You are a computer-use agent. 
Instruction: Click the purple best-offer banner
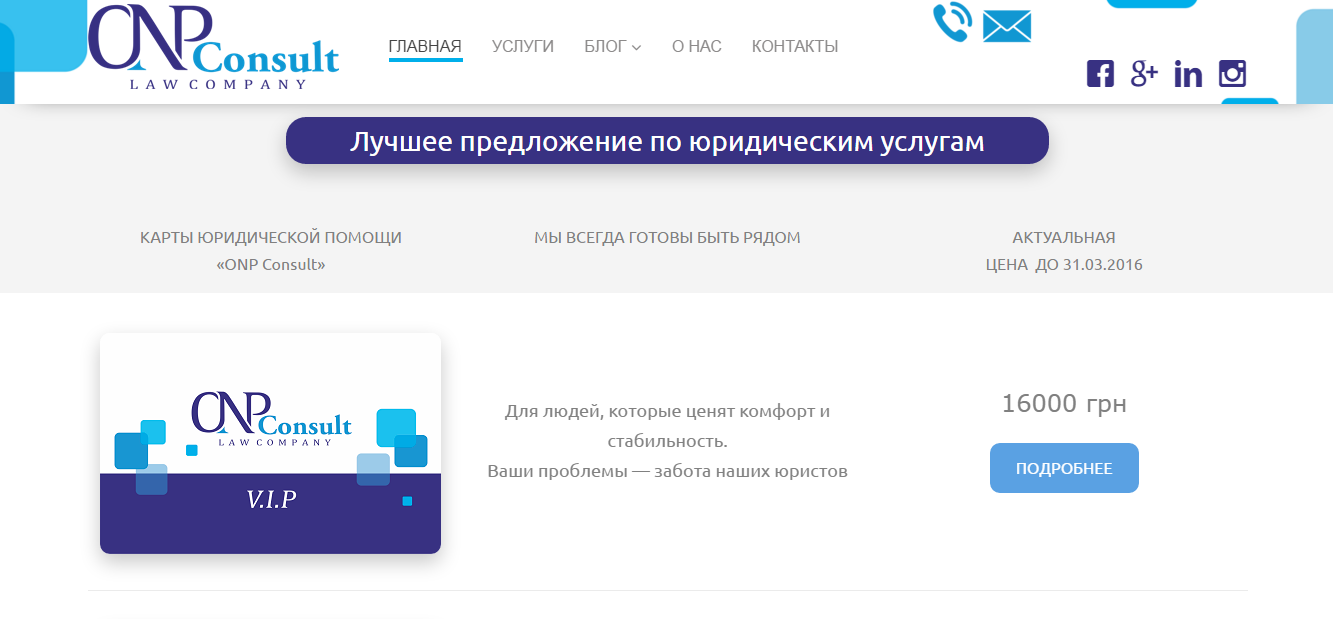(667, 140)
